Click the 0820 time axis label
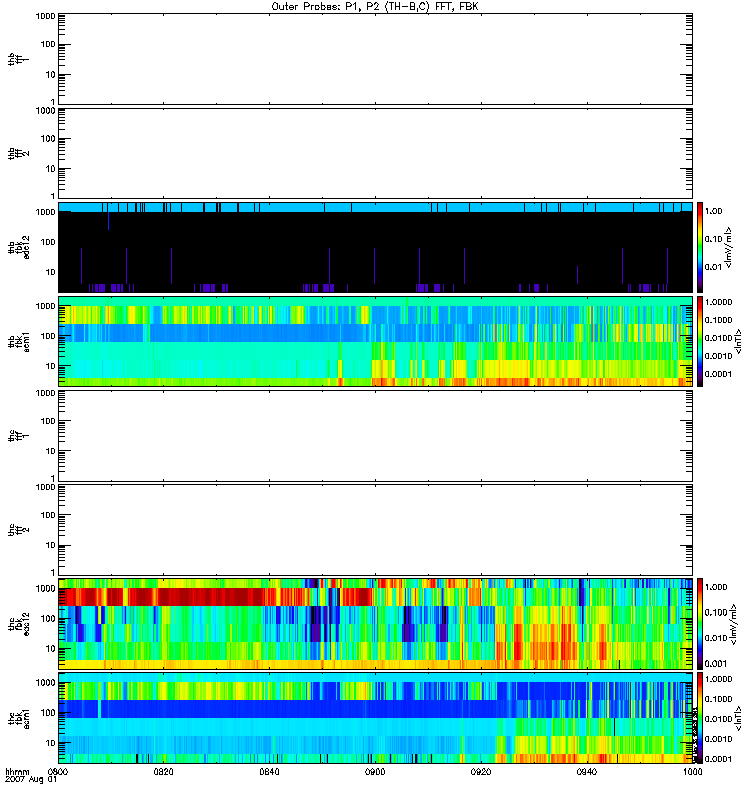Image resolution: width=750 pixels, height=800 pixels. pyautogui.click(x=164, y=773)
